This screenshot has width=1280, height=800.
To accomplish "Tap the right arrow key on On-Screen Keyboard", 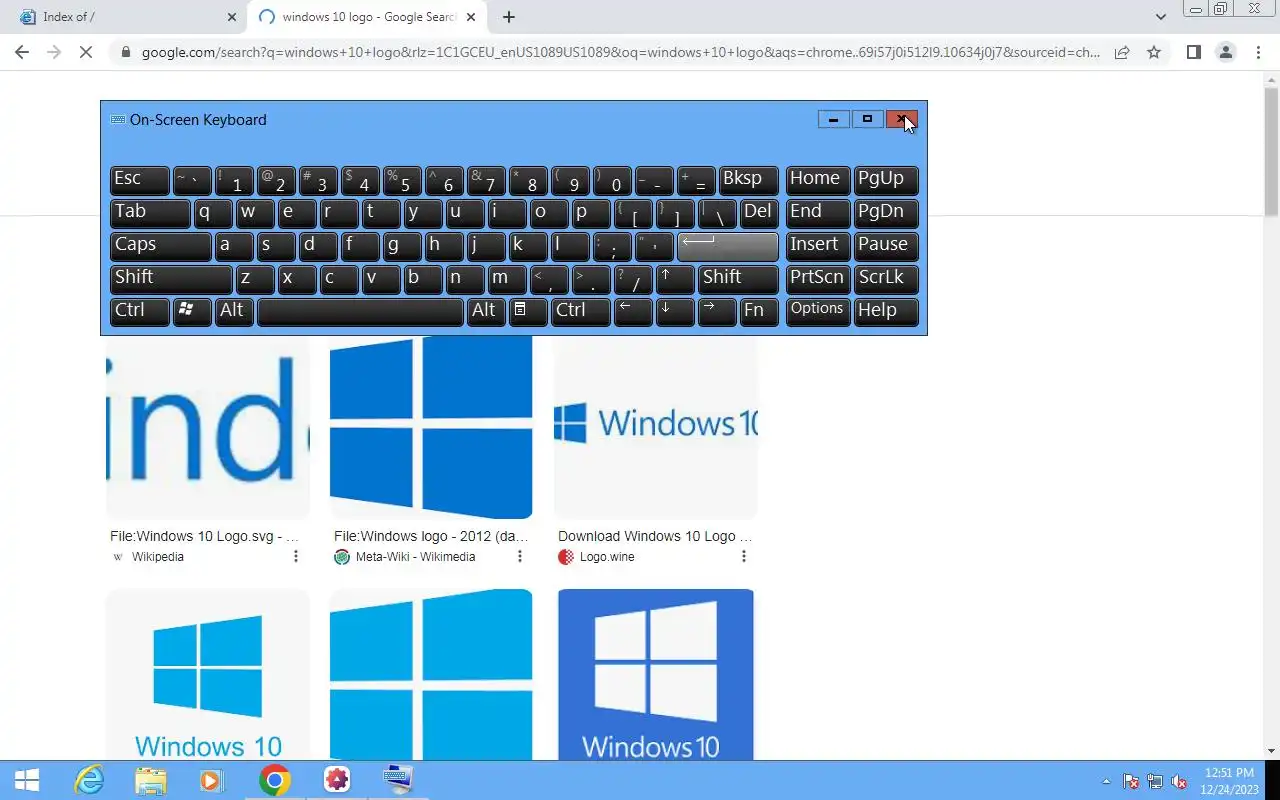I will click(717, 311).
